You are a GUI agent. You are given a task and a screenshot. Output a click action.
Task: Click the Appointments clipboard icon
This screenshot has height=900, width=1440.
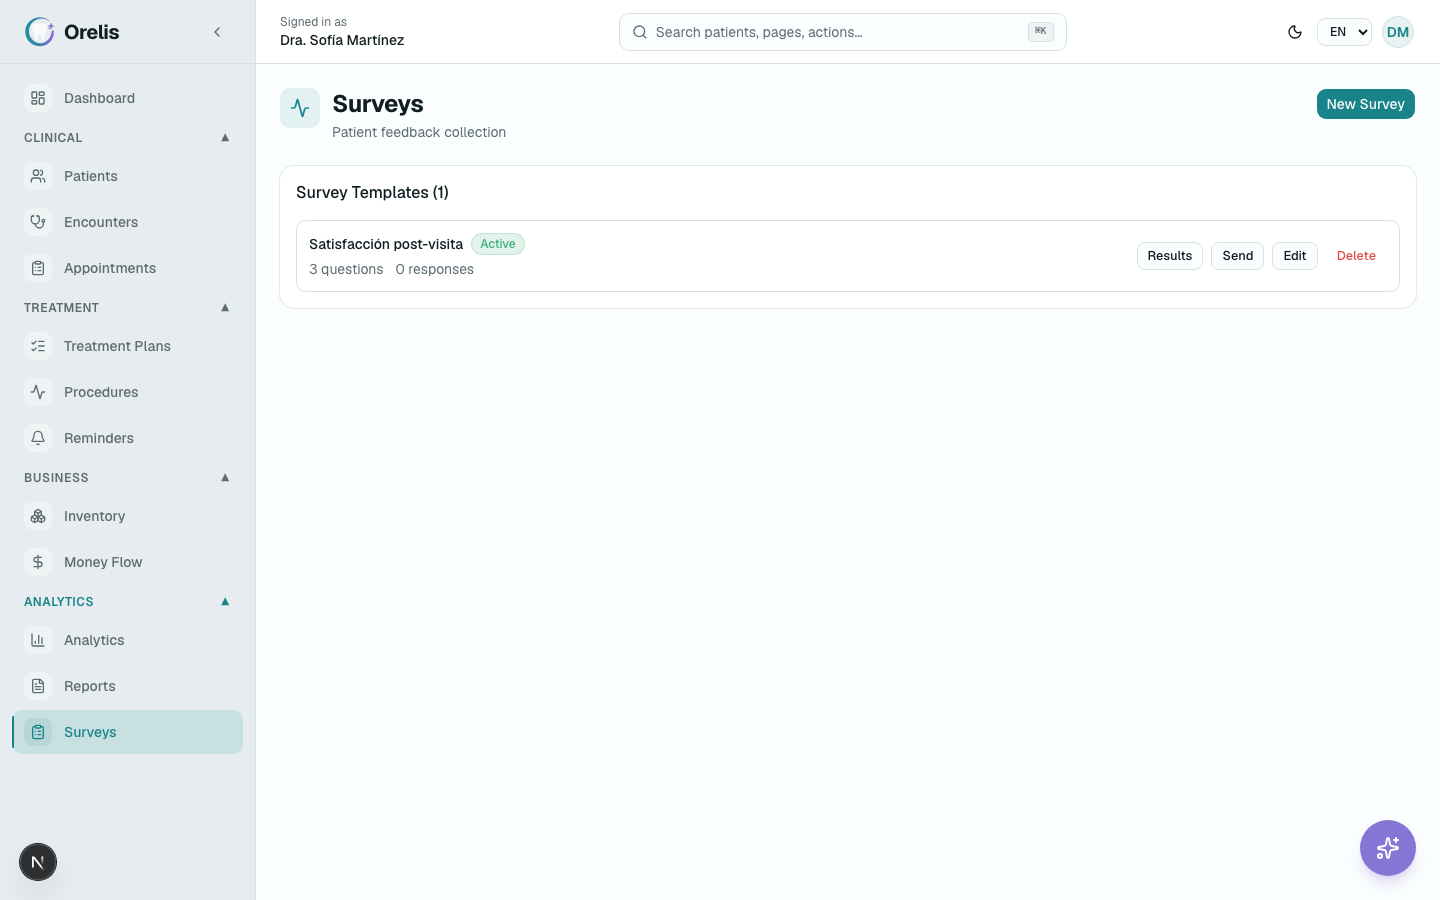[x=38, y=268]
